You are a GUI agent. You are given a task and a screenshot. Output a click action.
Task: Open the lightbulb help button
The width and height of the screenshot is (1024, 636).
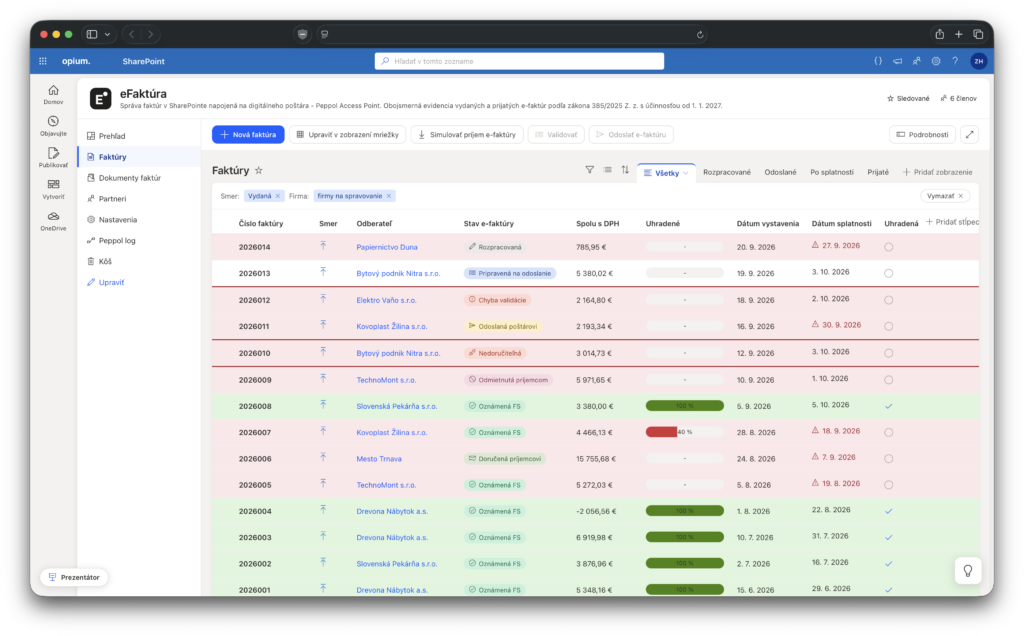(x=968, y=571)
